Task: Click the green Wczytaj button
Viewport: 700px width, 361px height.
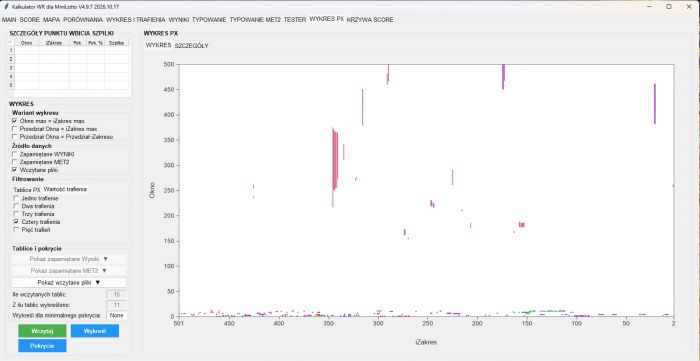Action: tap(42, 331)
